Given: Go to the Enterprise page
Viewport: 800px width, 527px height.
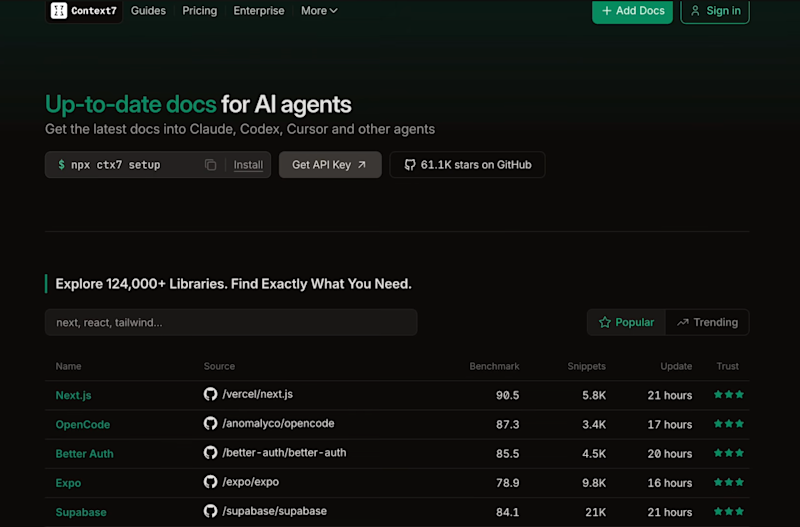Looking at the screenshot, I should click(x=259, y=11).
